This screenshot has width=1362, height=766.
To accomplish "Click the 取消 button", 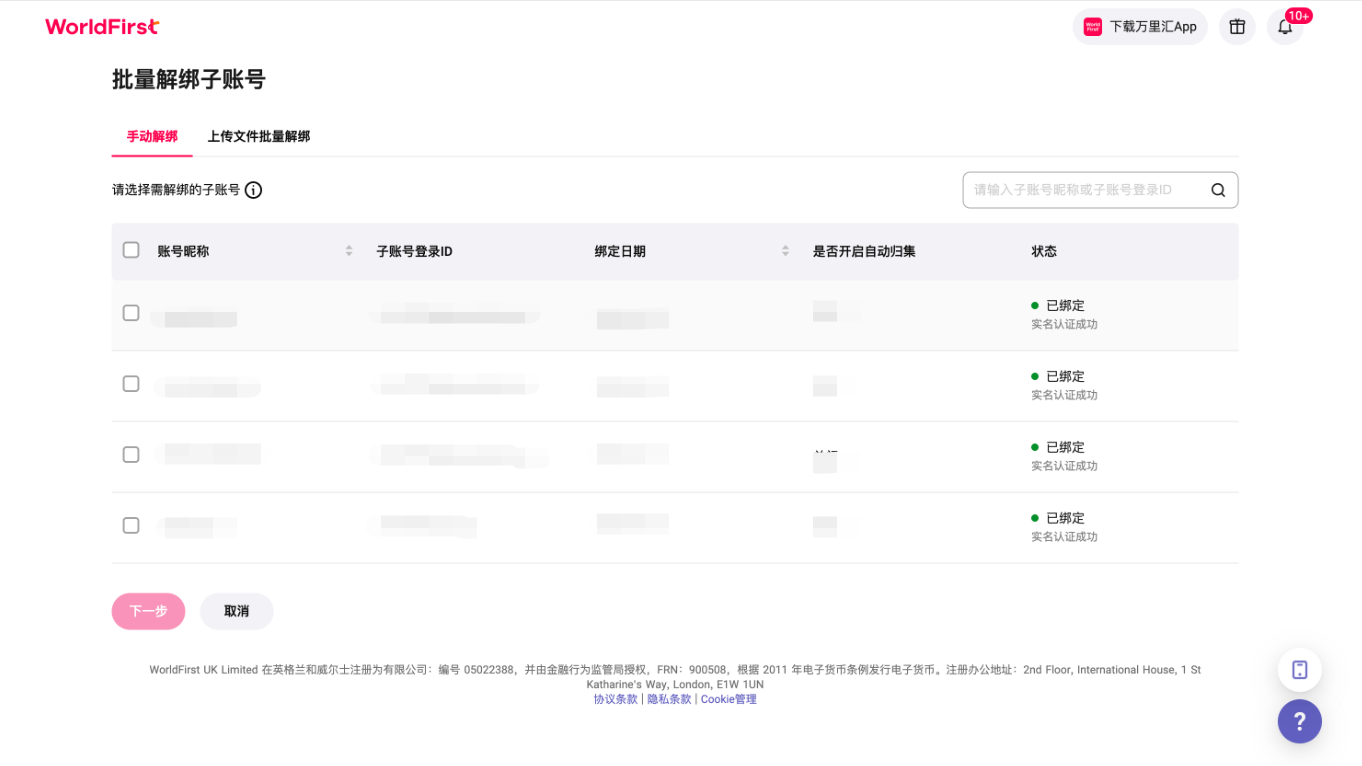I will pos(236,611).
